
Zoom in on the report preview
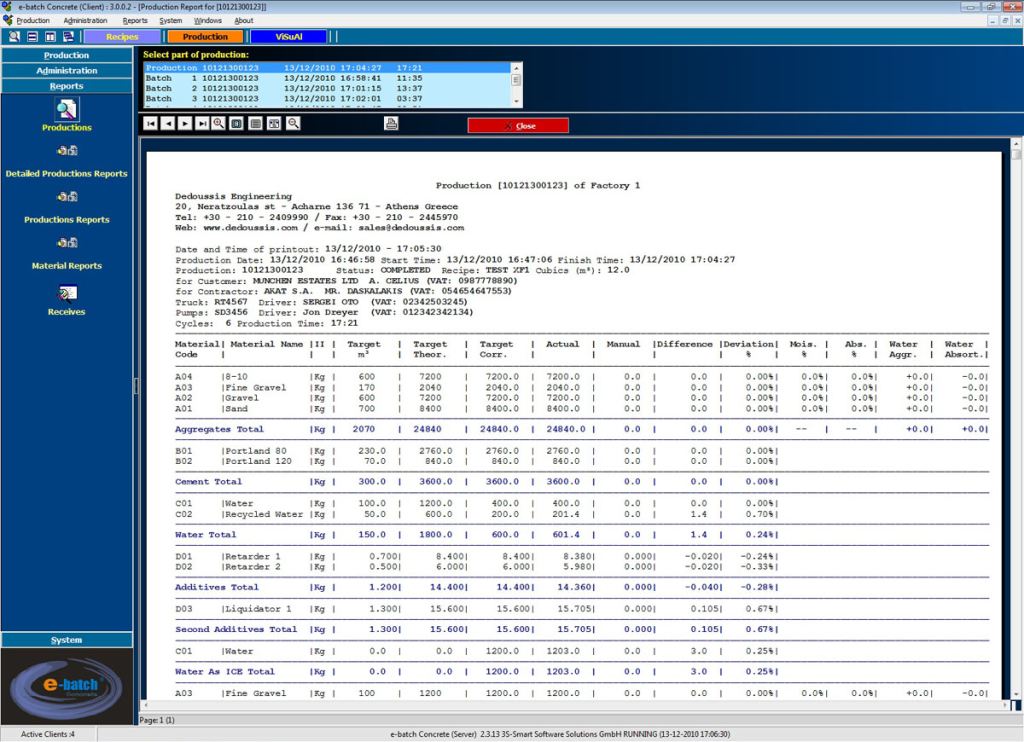pos(219,123)
